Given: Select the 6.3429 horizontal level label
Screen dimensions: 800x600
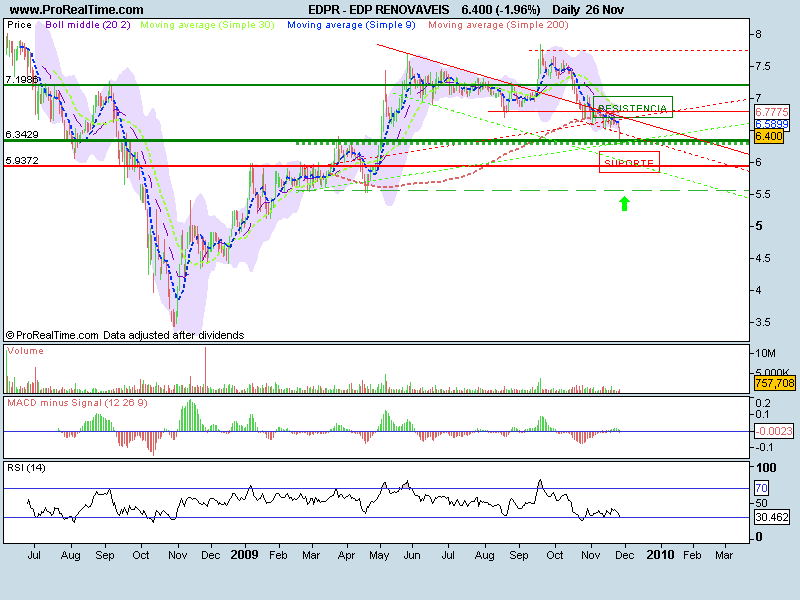Looking at the screenshot, I should pyautogui.click(x=21, y=134).
